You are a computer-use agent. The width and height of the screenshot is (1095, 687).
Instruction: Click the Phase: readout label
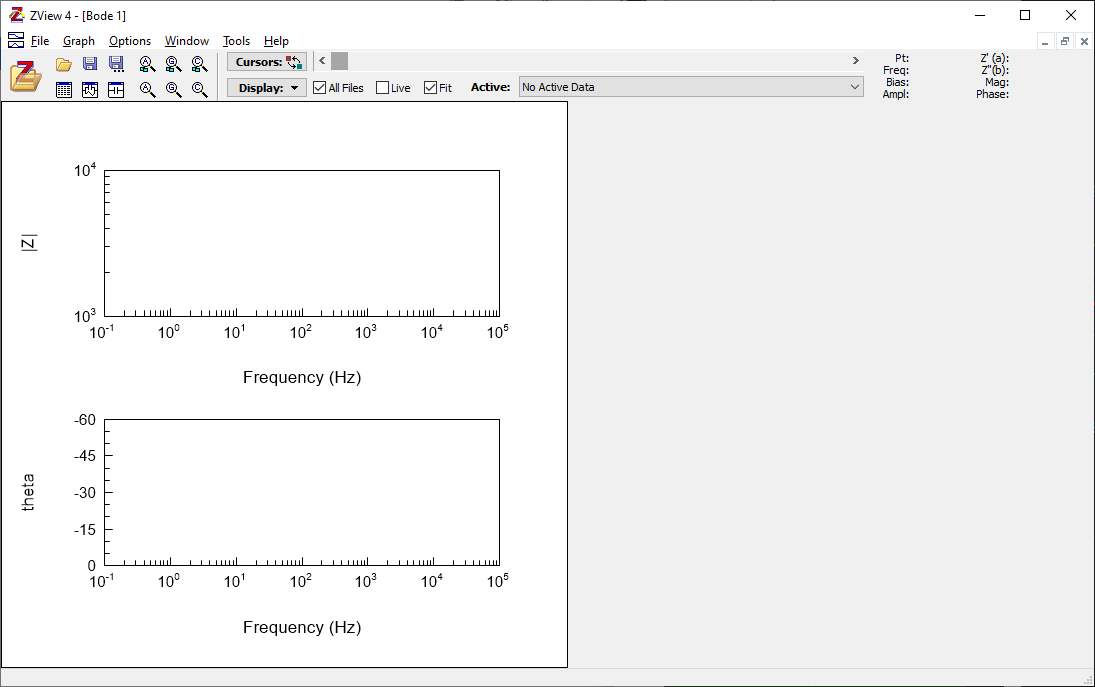click(992, 94)
